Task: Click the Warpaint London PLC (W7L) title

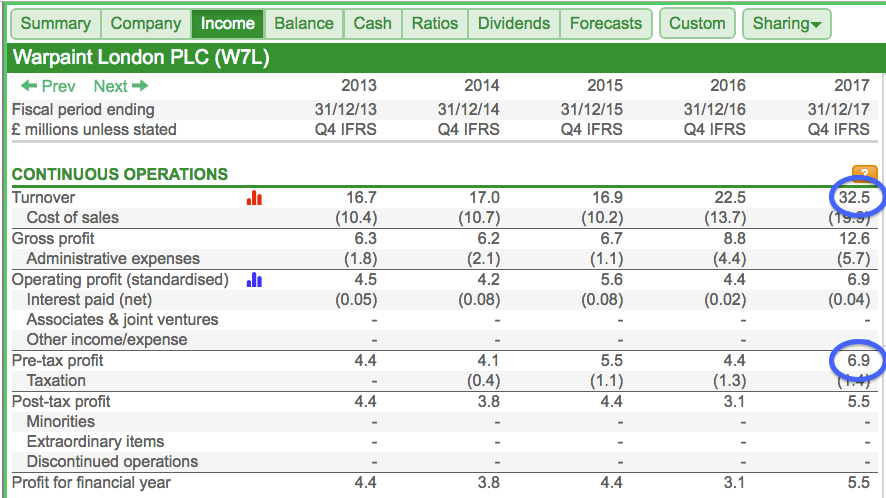Action: pyautogui.click(x=141, y=57)
